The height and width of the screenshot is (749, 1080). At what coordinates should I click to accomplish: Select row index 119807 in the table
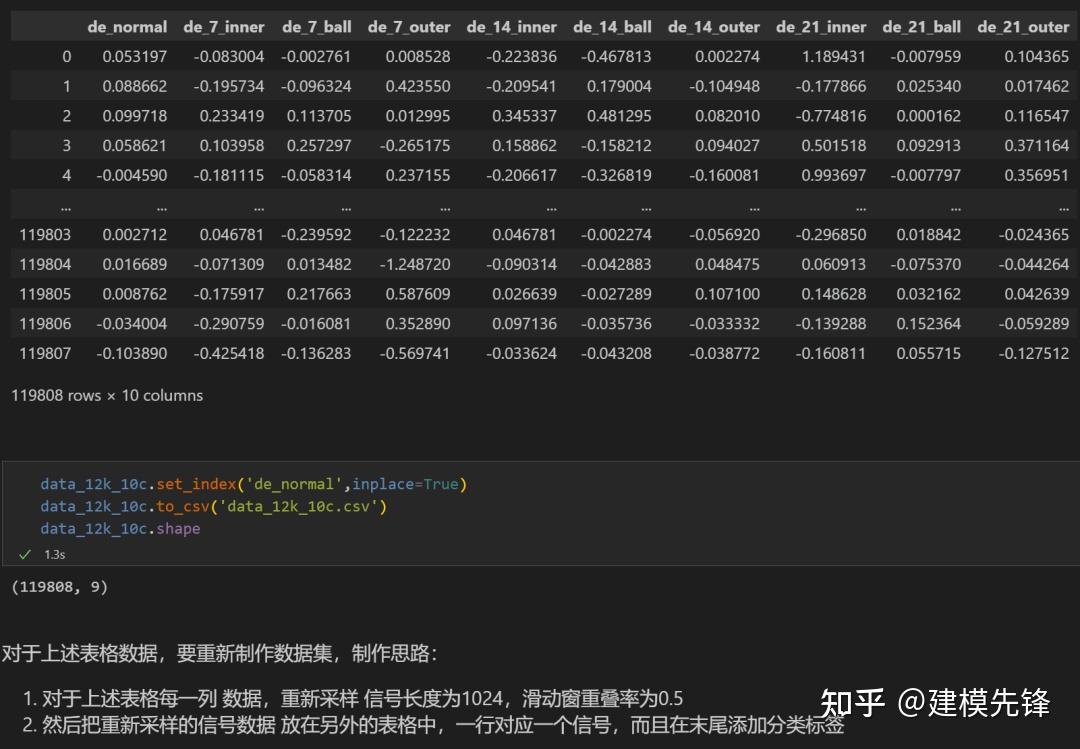pos(45,353)
